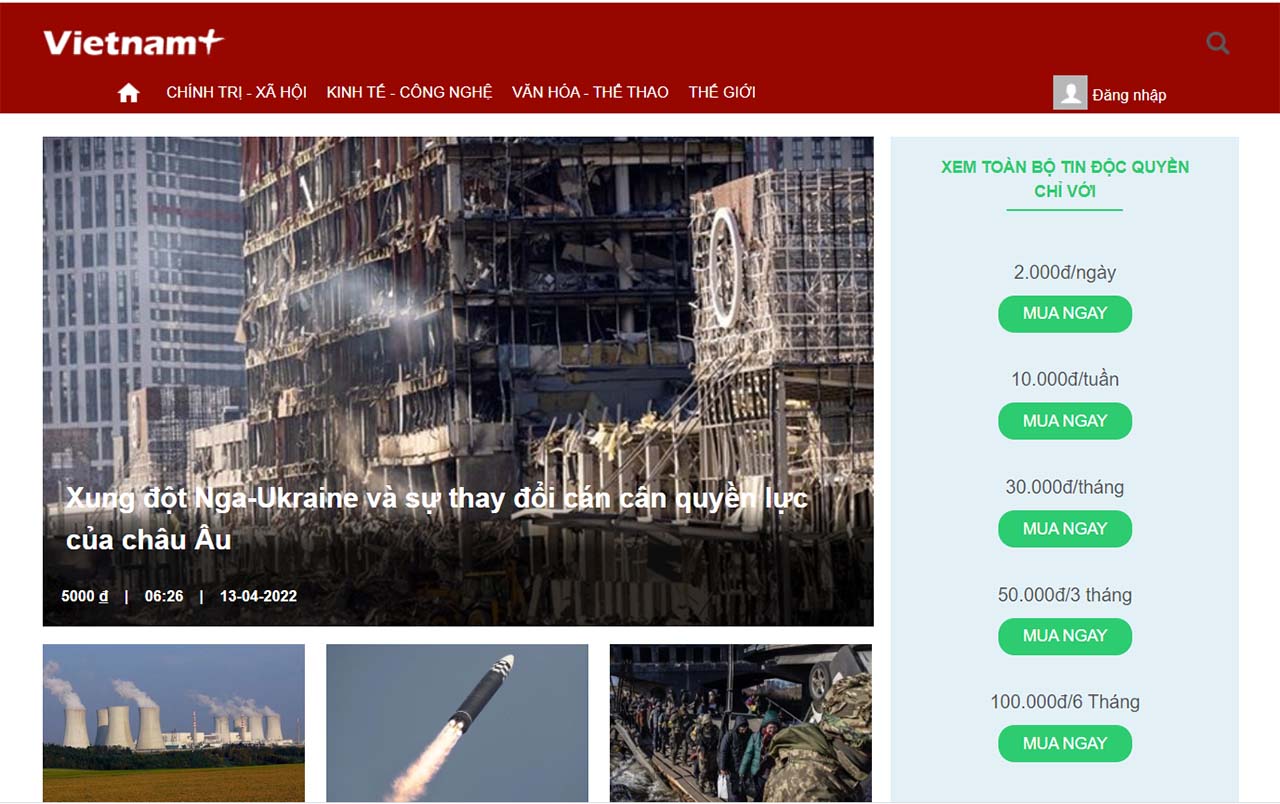The width and height of the screenshot is (1280, 804).
Task: Click the XEM TOÀN BỘ TIN ĐỘC QUYỀN heading
Action: [1065, 179]
